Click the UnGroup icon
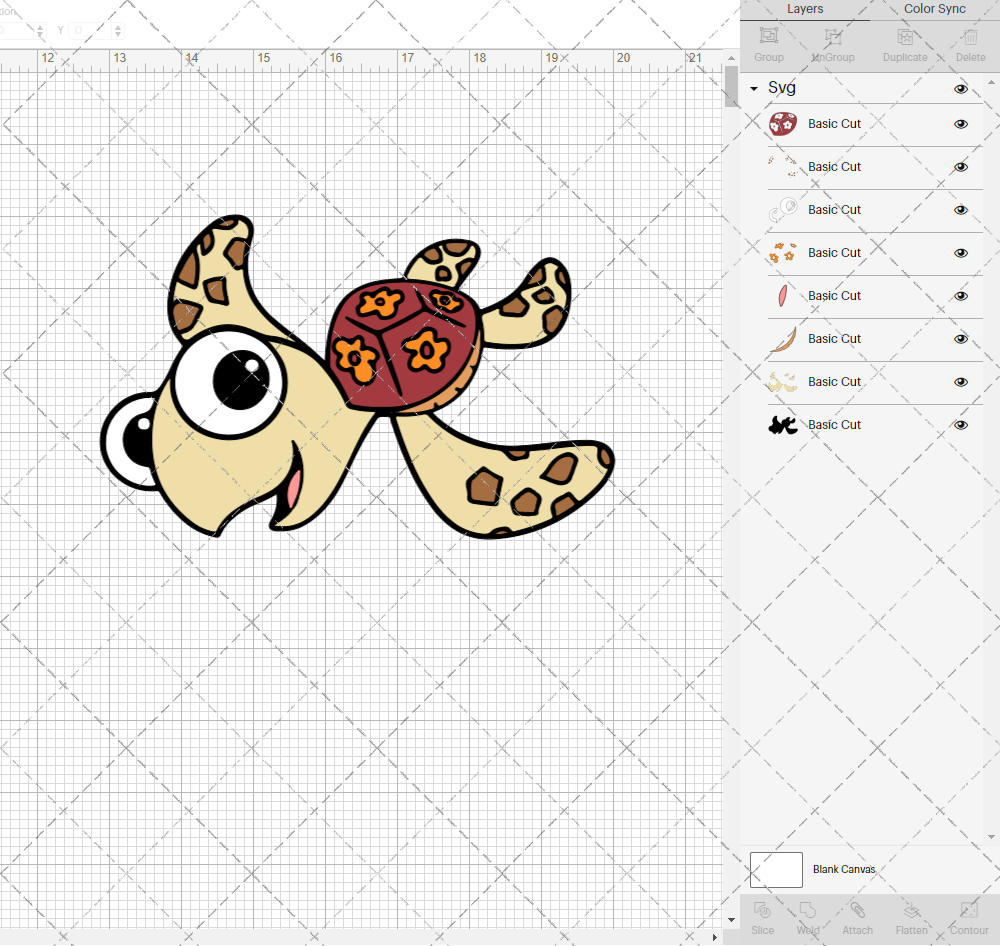This screenshot has width=1000, height=946. pos(832,36)
